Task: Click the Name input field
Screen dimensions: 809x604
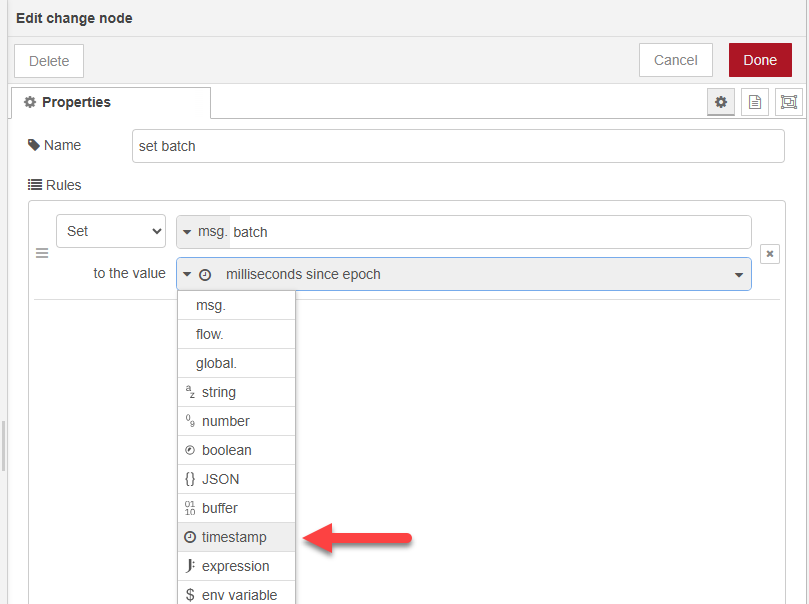Action: (x=458, y=146)
